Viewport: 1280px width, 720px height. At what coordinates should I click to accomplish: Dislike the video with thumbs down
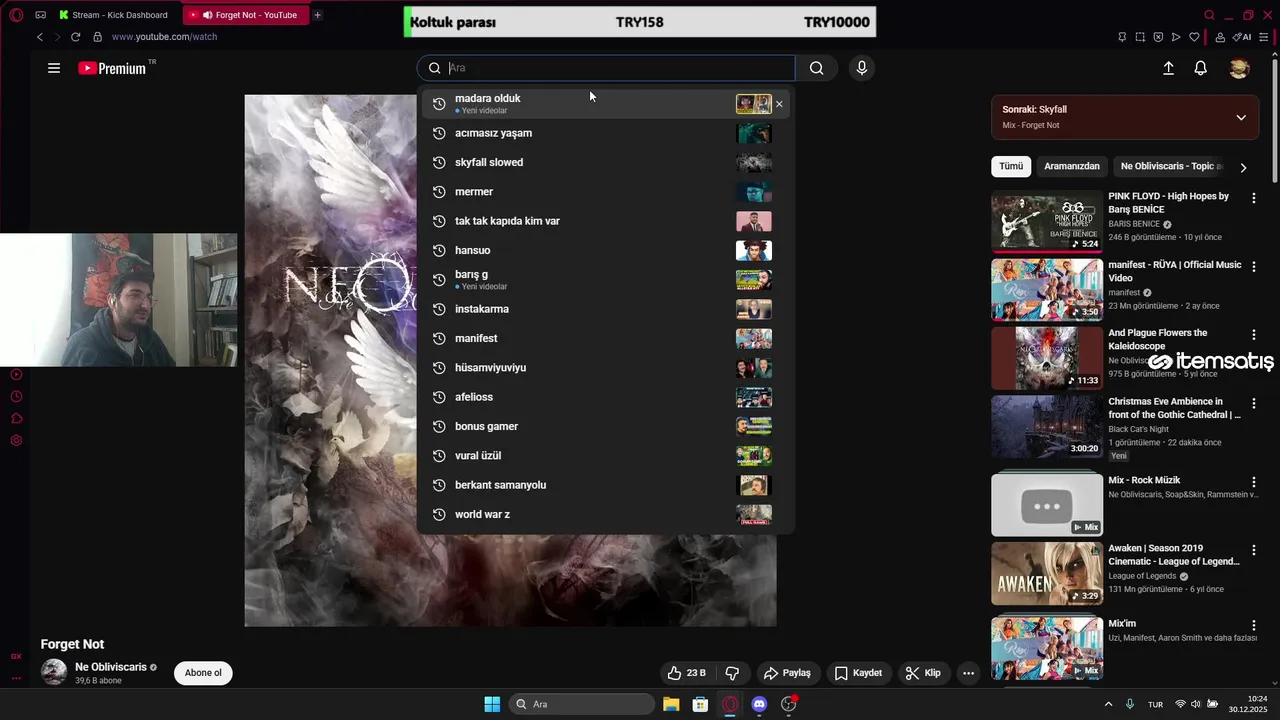click(x=732, y=673)
